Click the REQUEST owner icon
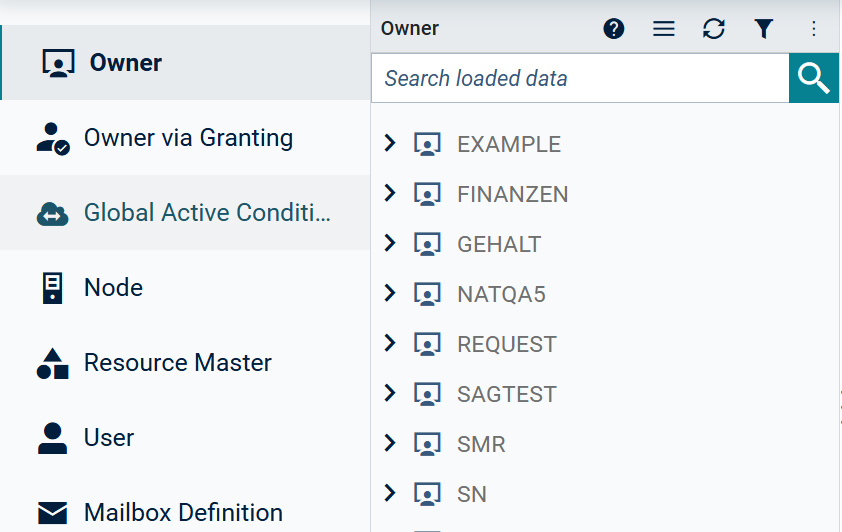 (x=427, y=344)
